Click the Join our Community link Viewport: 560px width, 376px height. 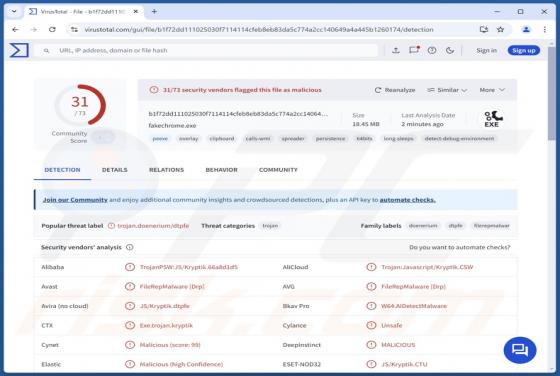75,200
